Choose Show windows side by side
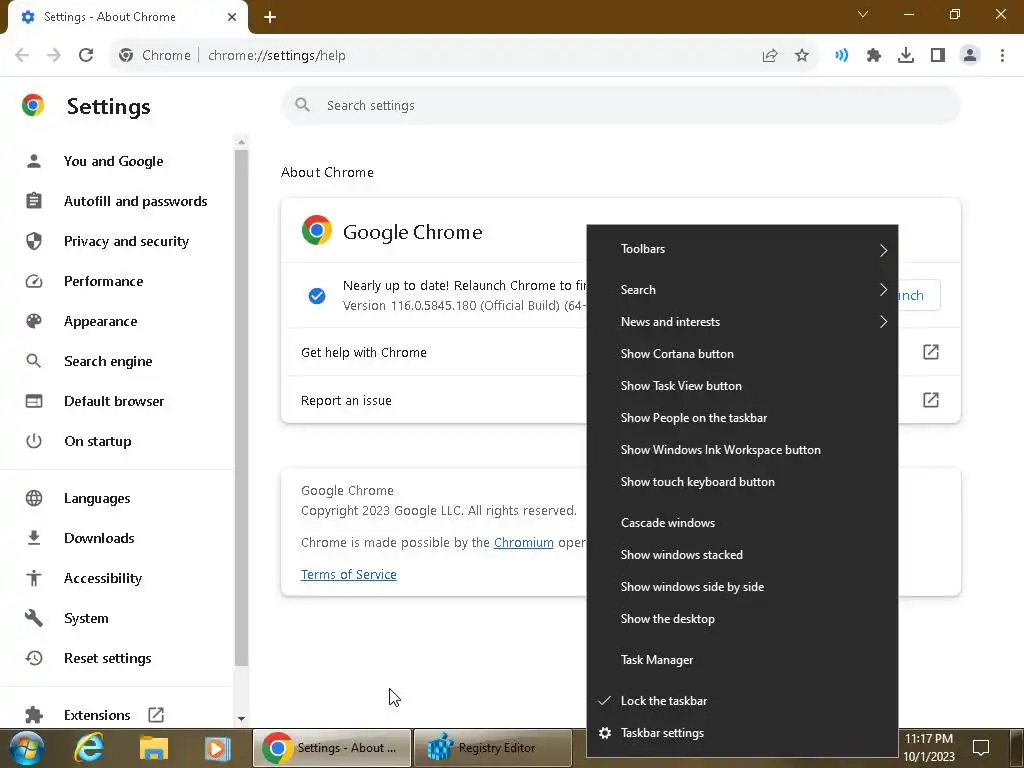 [743, 586]
